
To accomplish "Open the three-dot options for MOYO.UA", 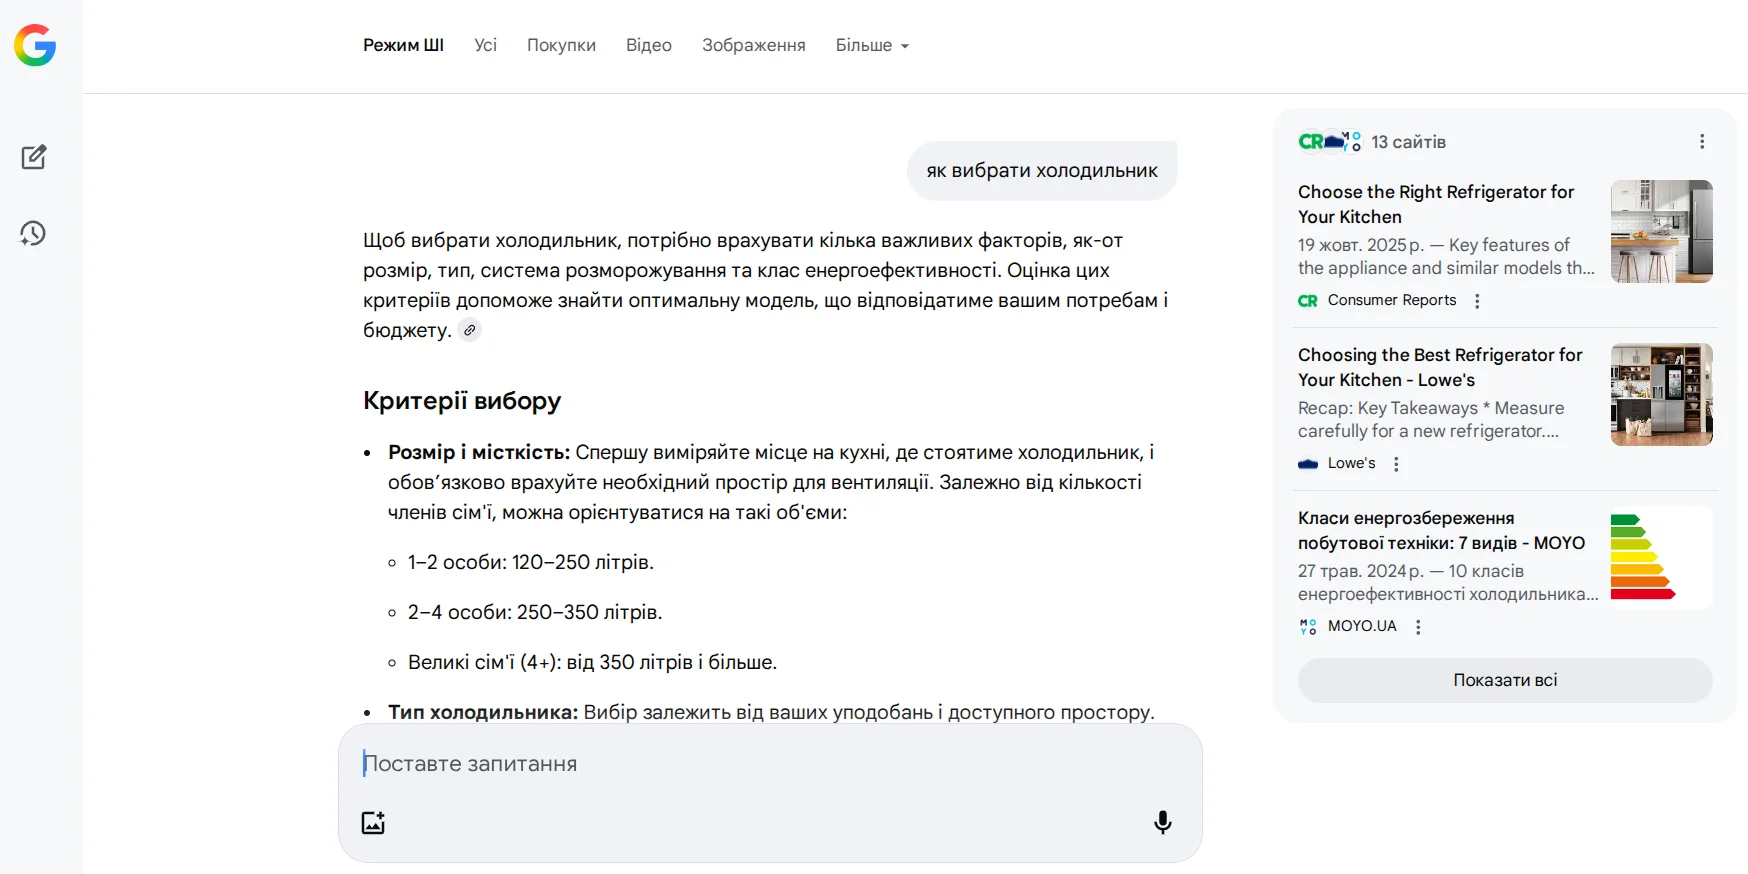I will (1418, 627).
